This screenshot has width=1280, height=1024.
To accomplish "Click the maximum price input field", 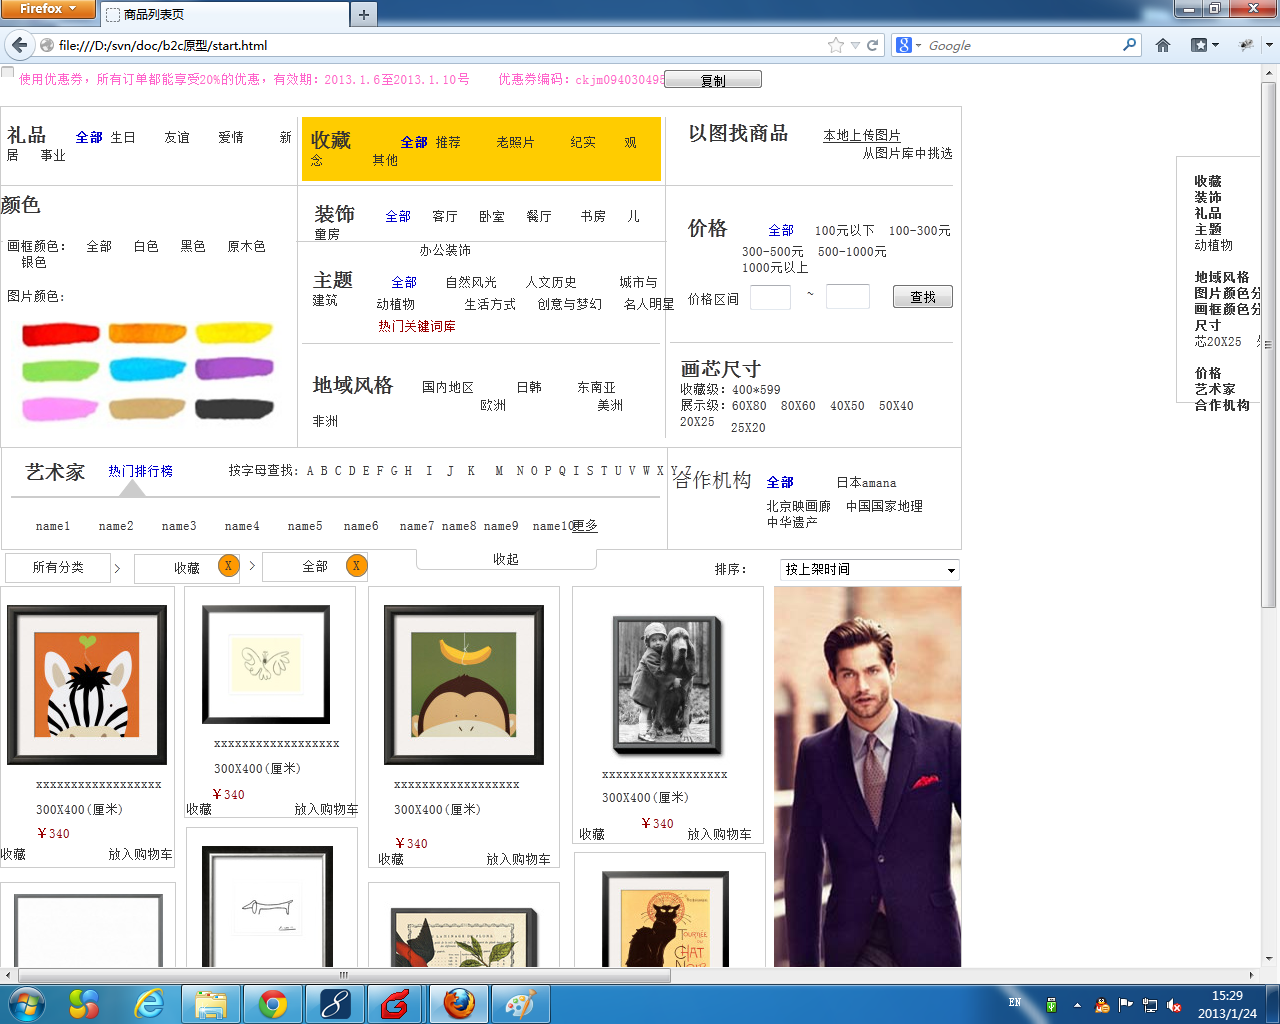I will pyautogui.click(x=848, y=296).
